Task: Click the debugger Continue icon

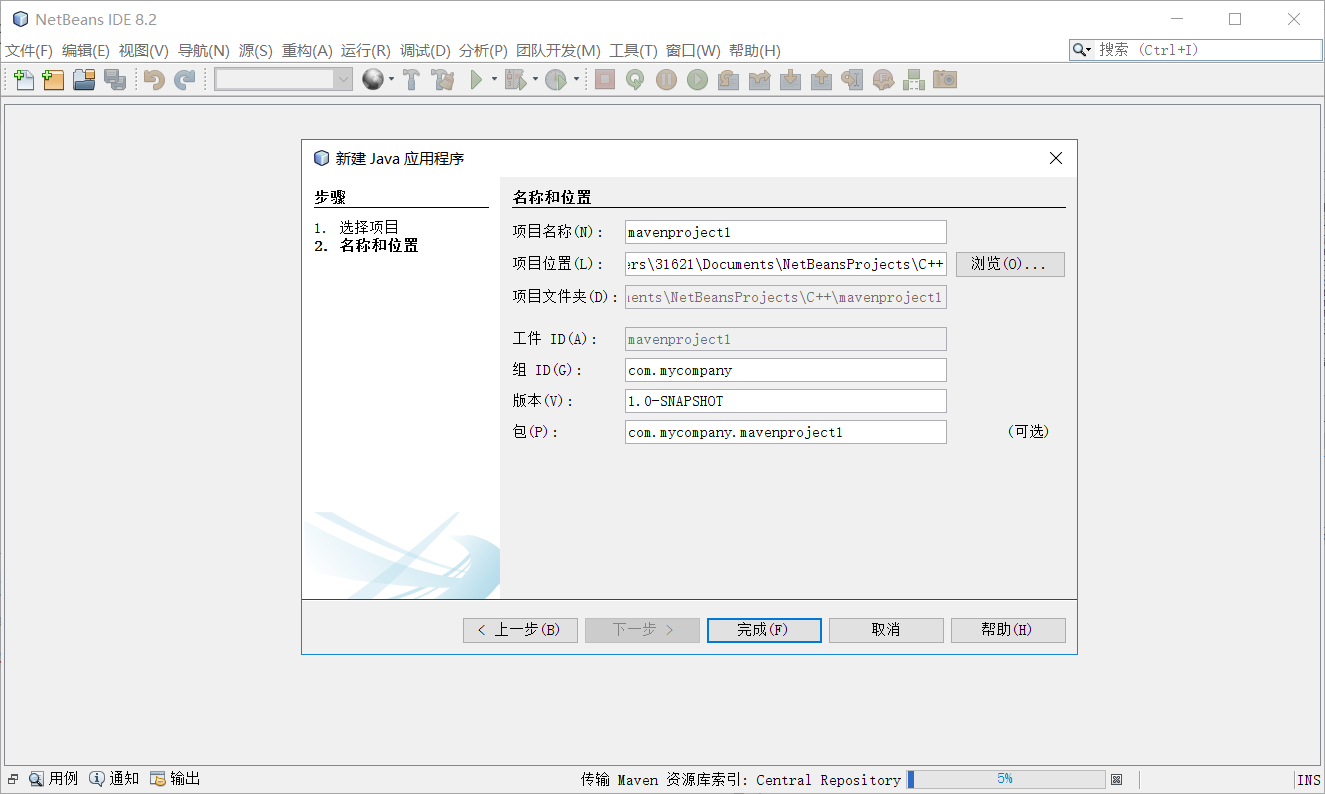Action: point(697,80)
